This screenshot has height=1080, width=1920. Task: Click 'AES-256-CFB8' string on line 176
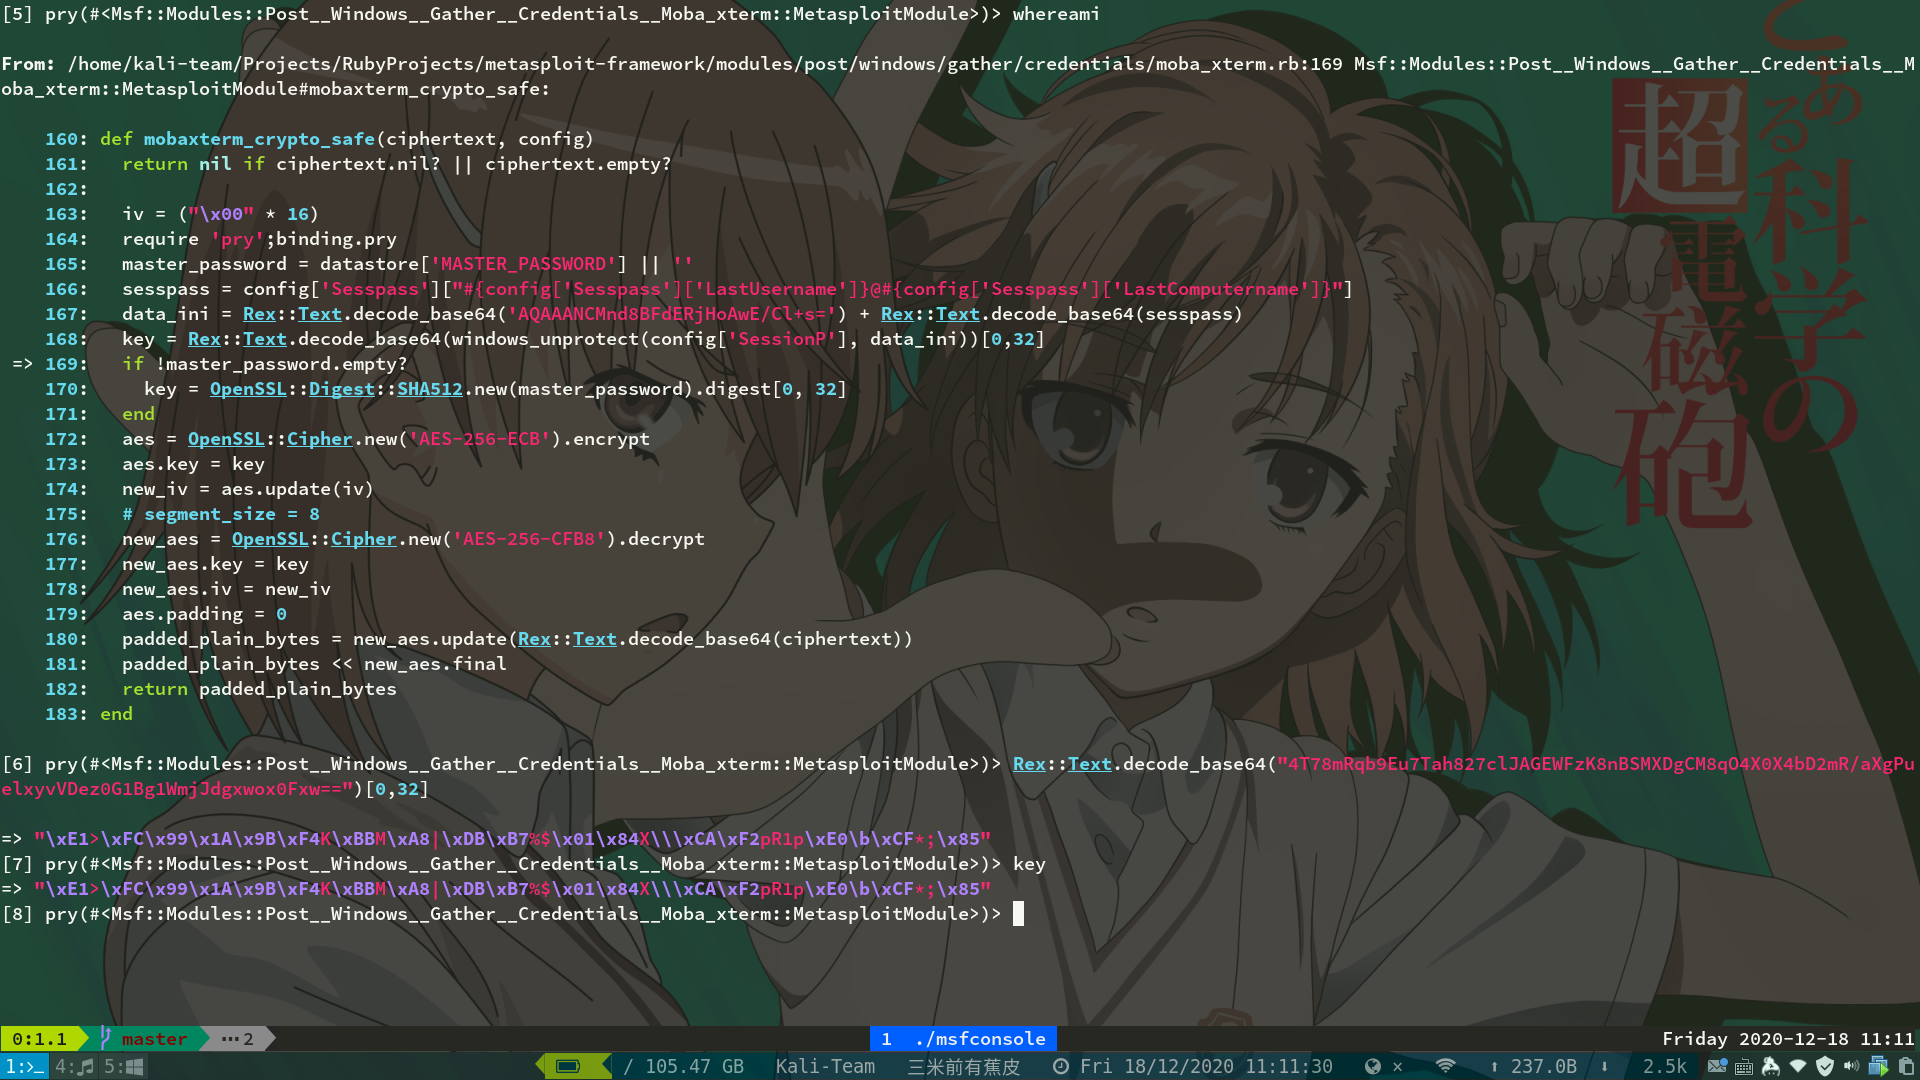pyautogui.click(x=529, y=539)
